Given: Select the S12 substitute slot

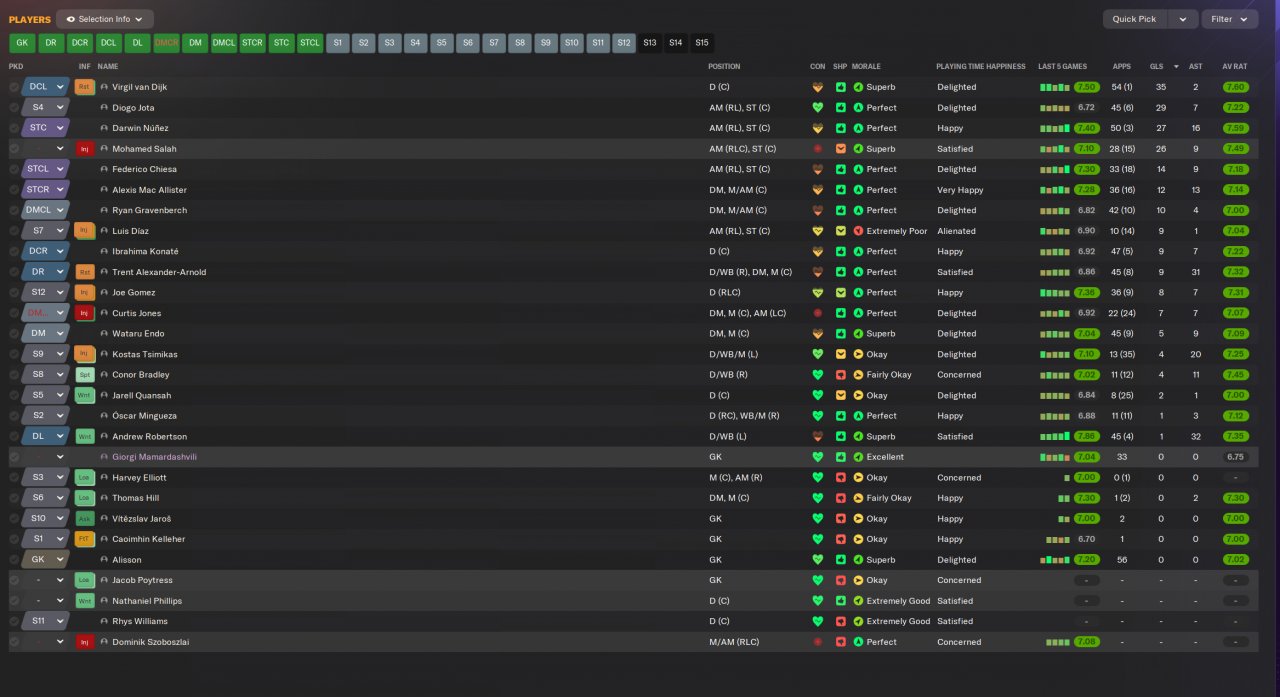Looking at the screenshot, I should [624, 43].
